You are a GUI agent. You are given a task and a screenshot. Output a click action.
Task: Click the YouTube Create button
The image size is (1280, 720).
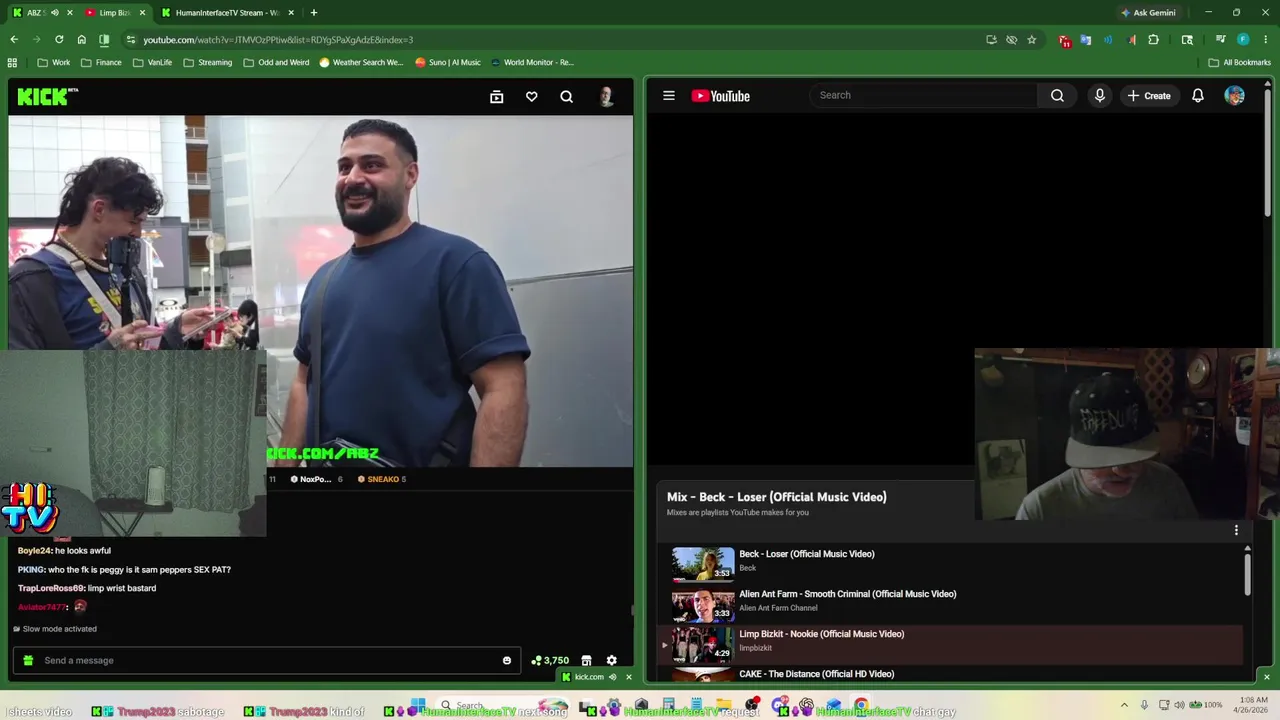(1148, 96)
